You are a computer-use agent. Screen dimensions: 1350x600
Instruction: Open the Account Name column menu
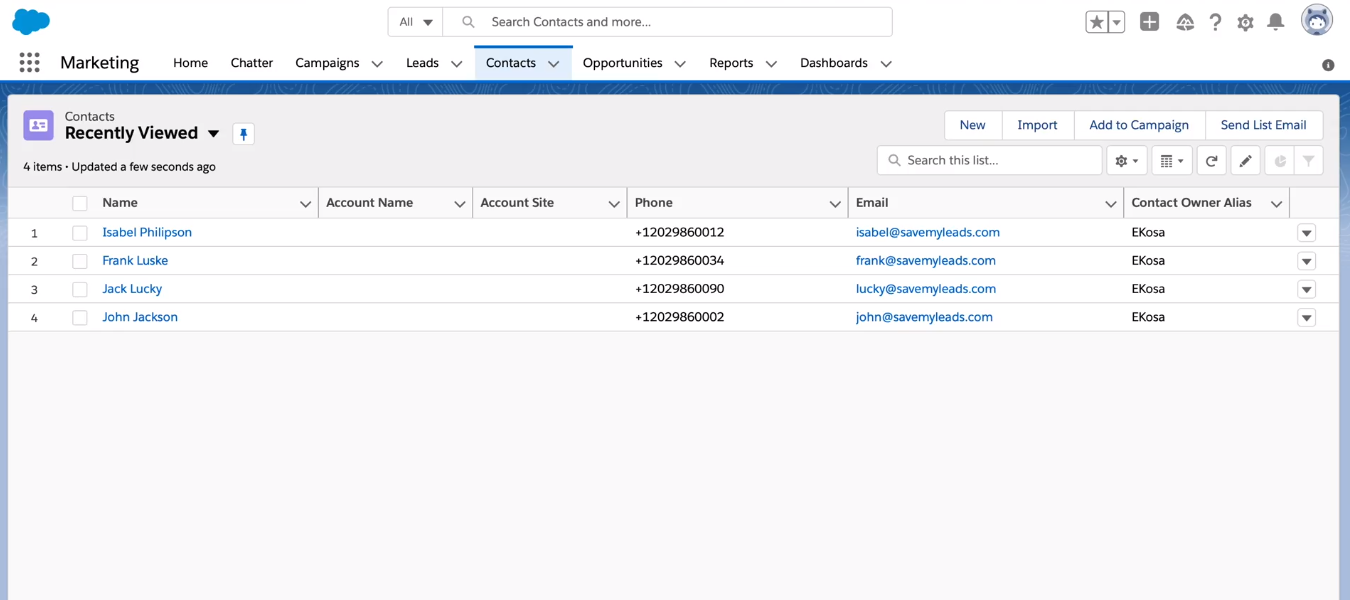coord(459,204)
